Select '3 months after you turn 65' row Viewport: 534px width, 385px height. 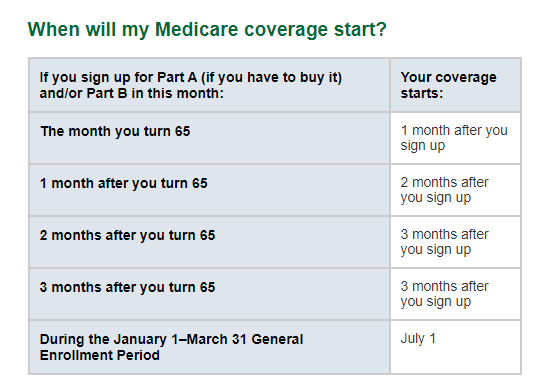pyautogui.click(x=210, y=295)
